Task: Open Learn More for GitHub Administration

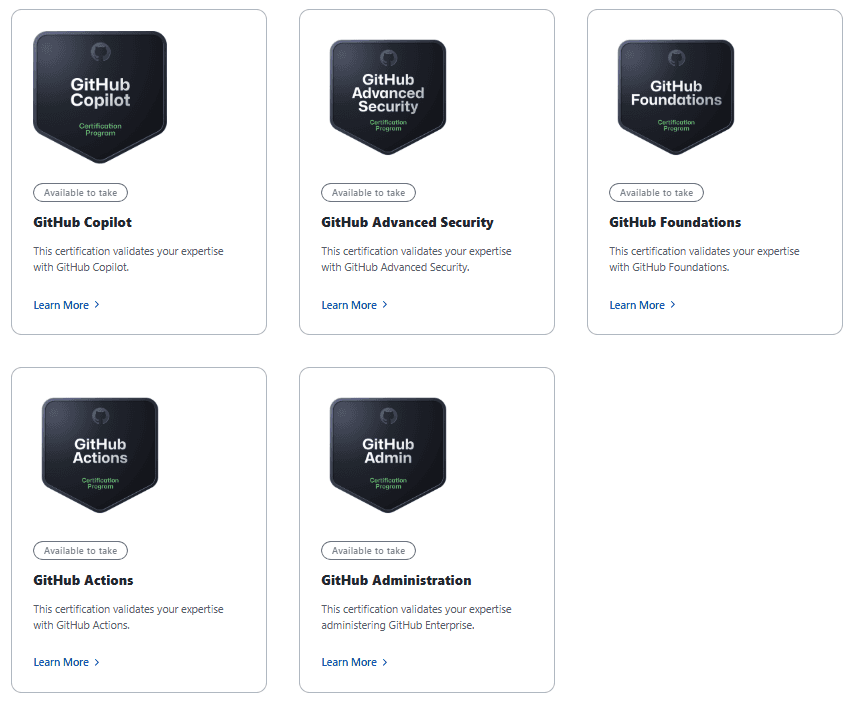Action: [349, 662]
